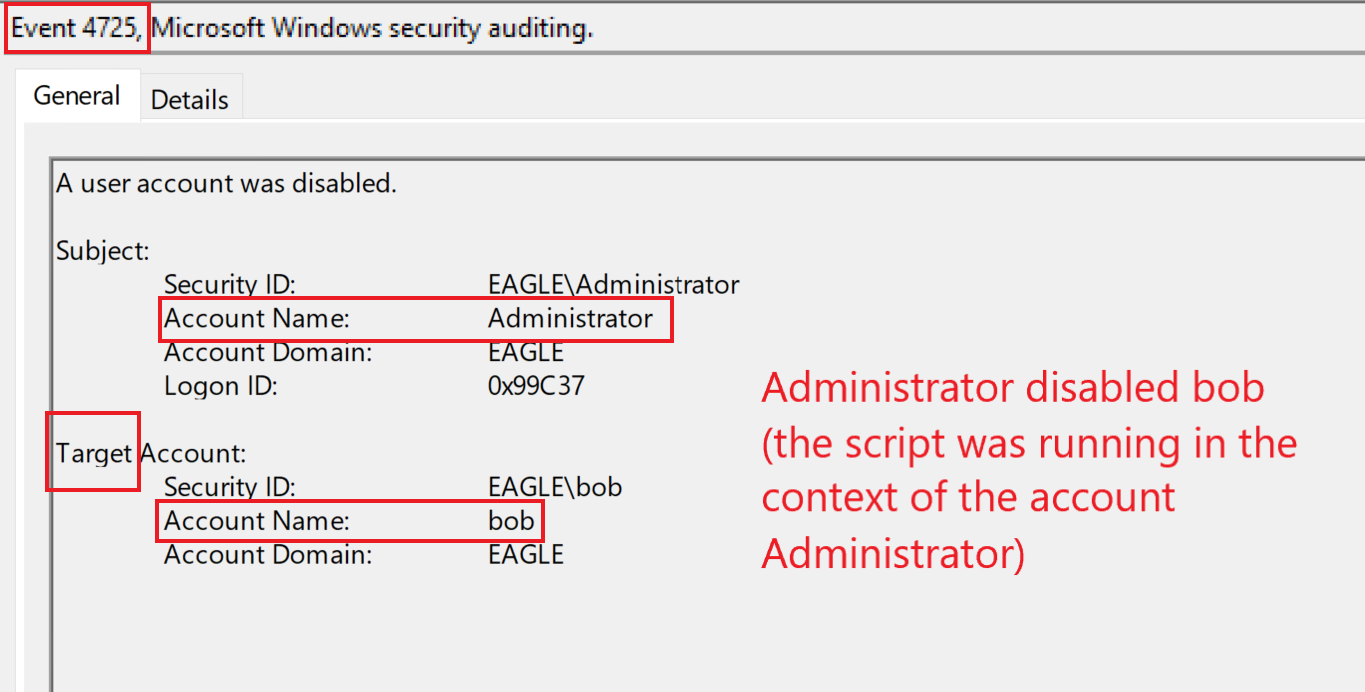Viewport: 1365px width, 692px height.
Task: Click the Target Account's Account Name label
Action: 256,521
